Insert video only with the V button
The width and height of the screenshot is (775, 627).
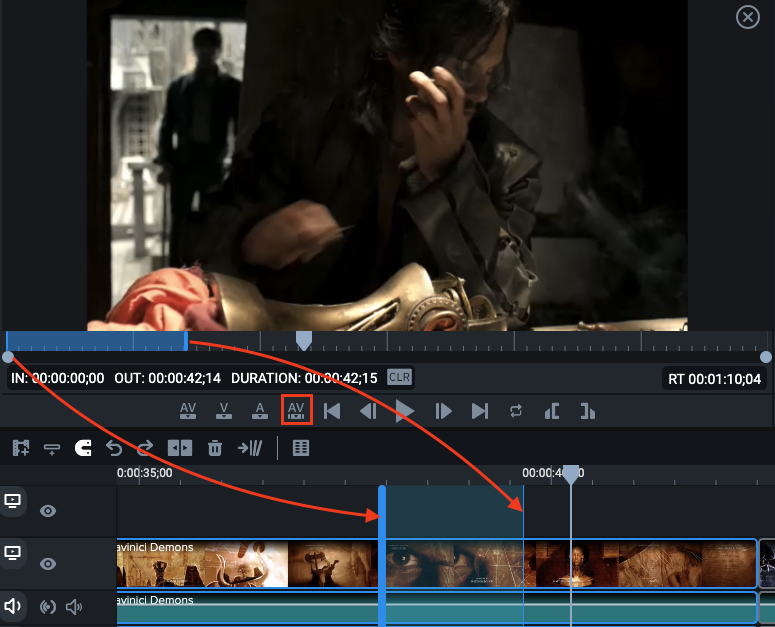pos(224,411)
